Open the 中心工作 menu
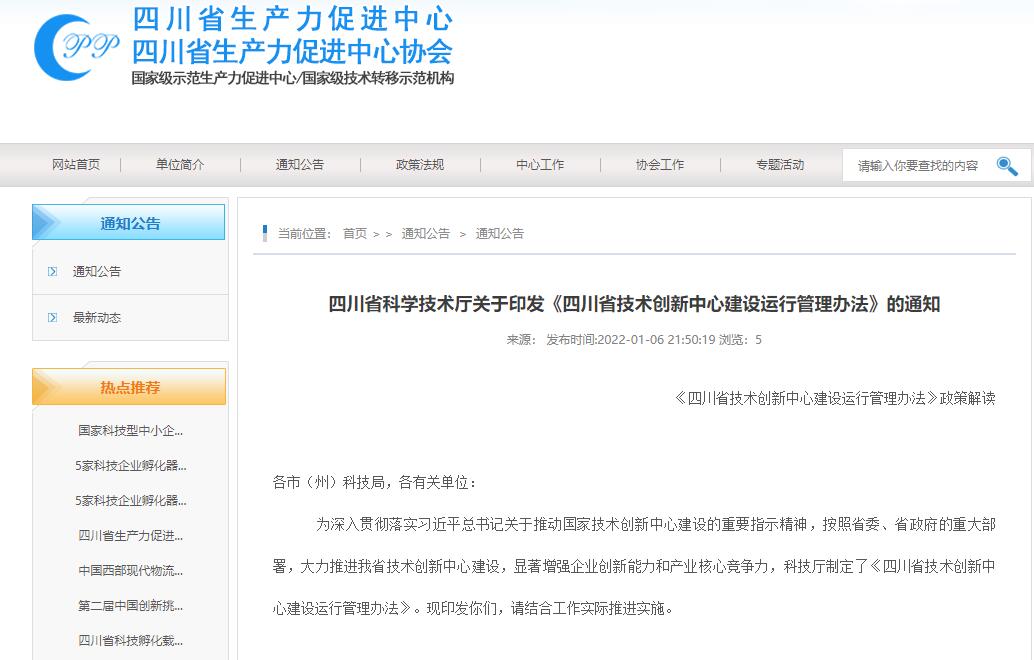The width and height of the screenshot is (1034, 660). click(x=540, y=165)
